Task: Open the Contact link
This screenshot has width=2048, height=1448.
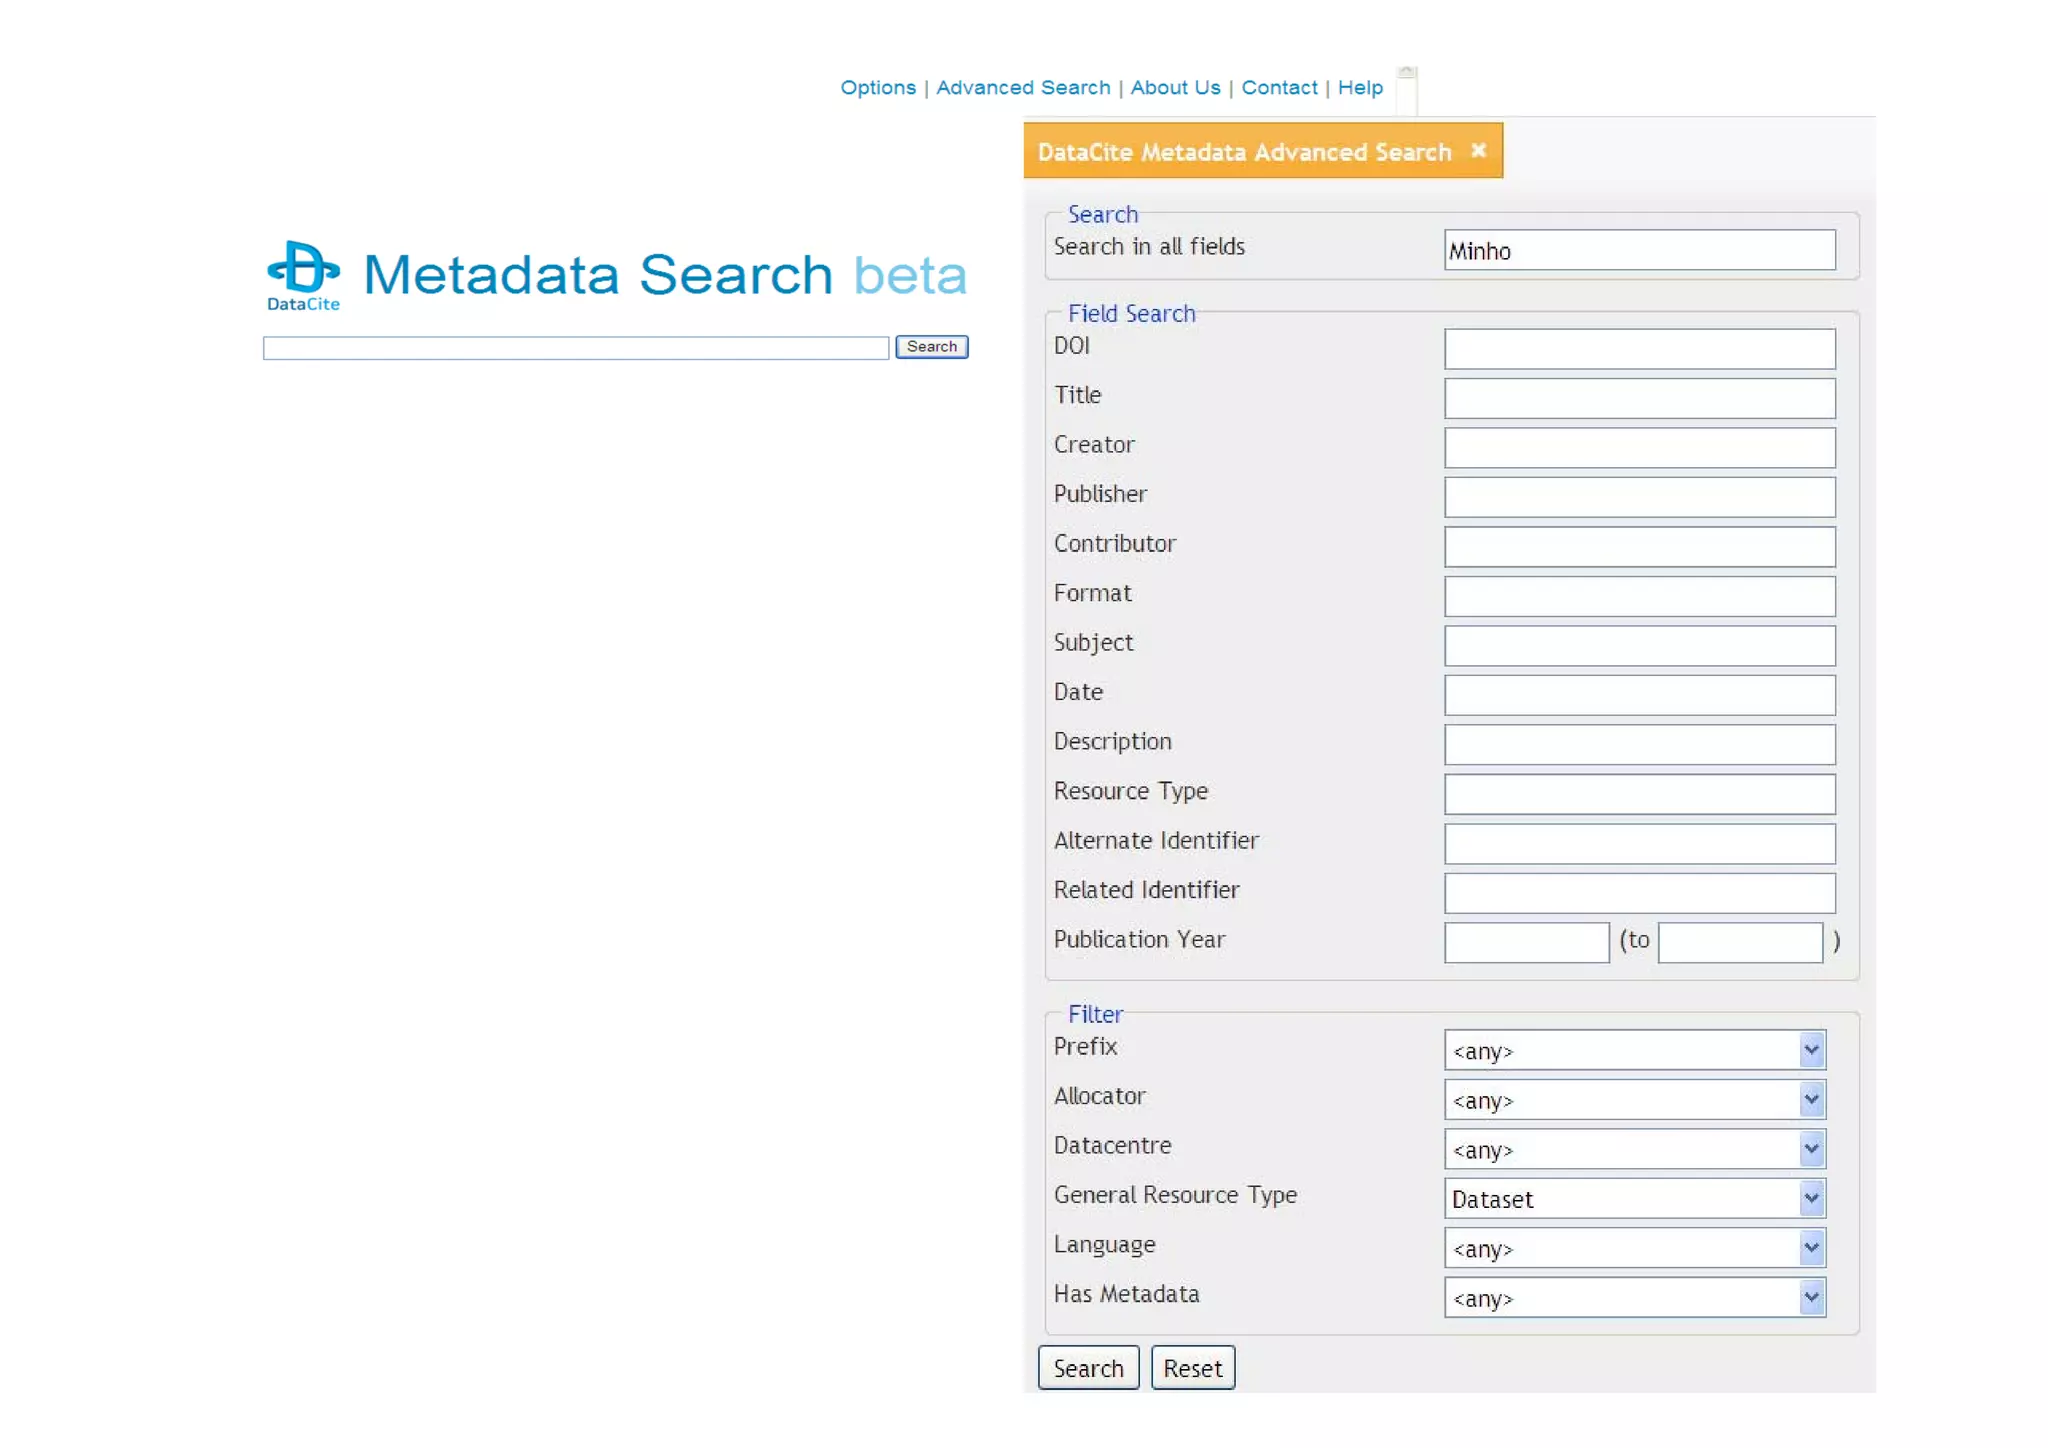Action: [1279, 88]
